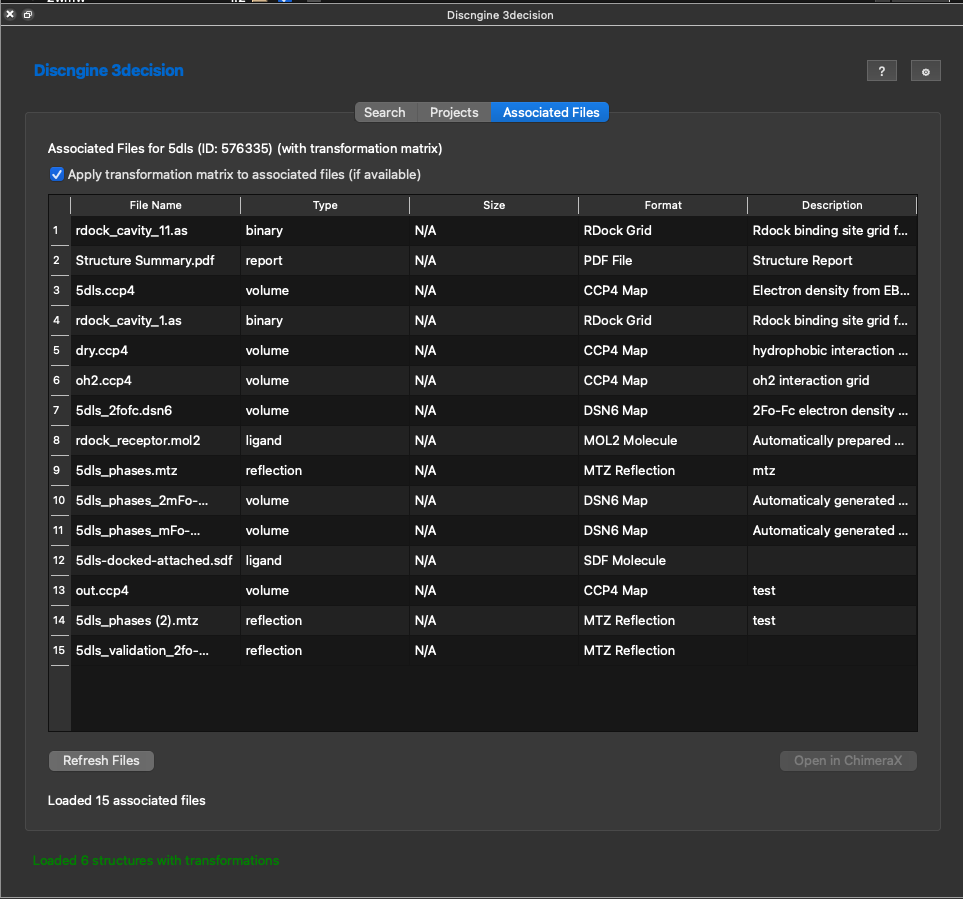Click Loaded 15 associated files status
Screen dimensions: 963x899
pyautogui.click(x=127, y=800)
